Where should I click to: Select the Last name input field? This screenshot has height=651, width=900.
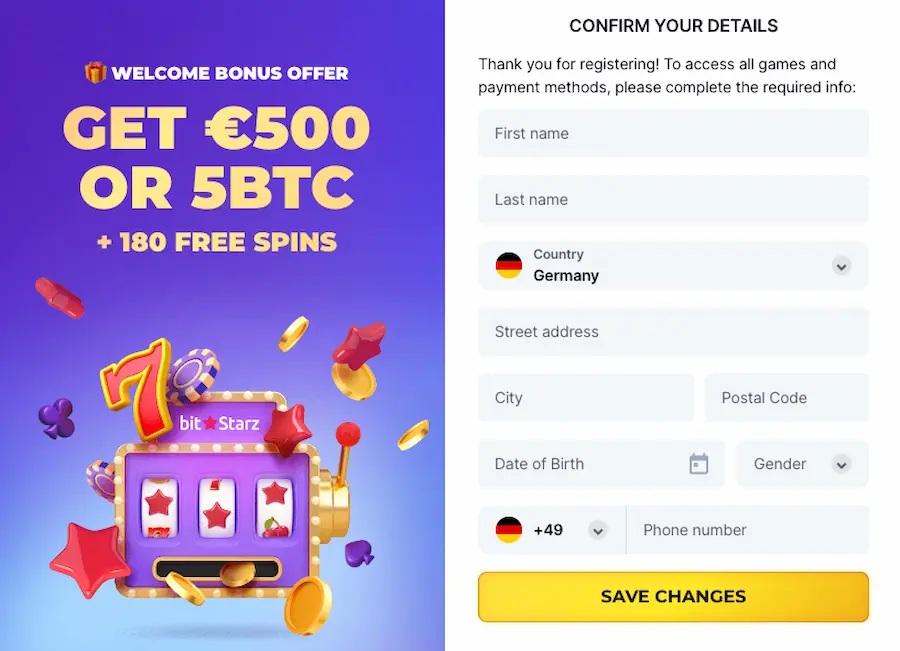672,199
